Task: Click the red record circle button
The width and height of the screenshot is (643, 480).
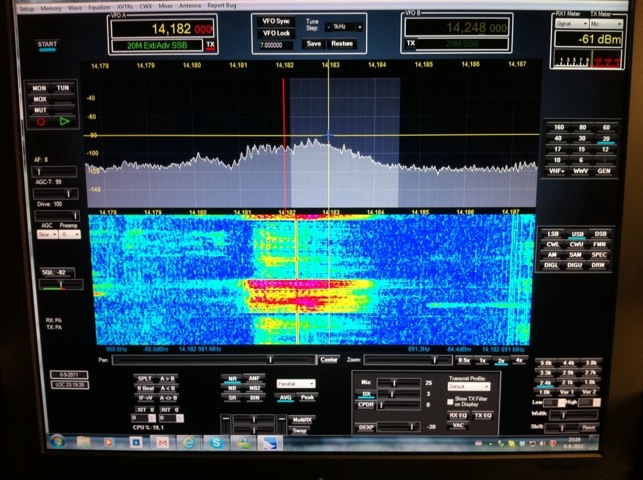Action: pyautogui.click(x=42, y=122)
